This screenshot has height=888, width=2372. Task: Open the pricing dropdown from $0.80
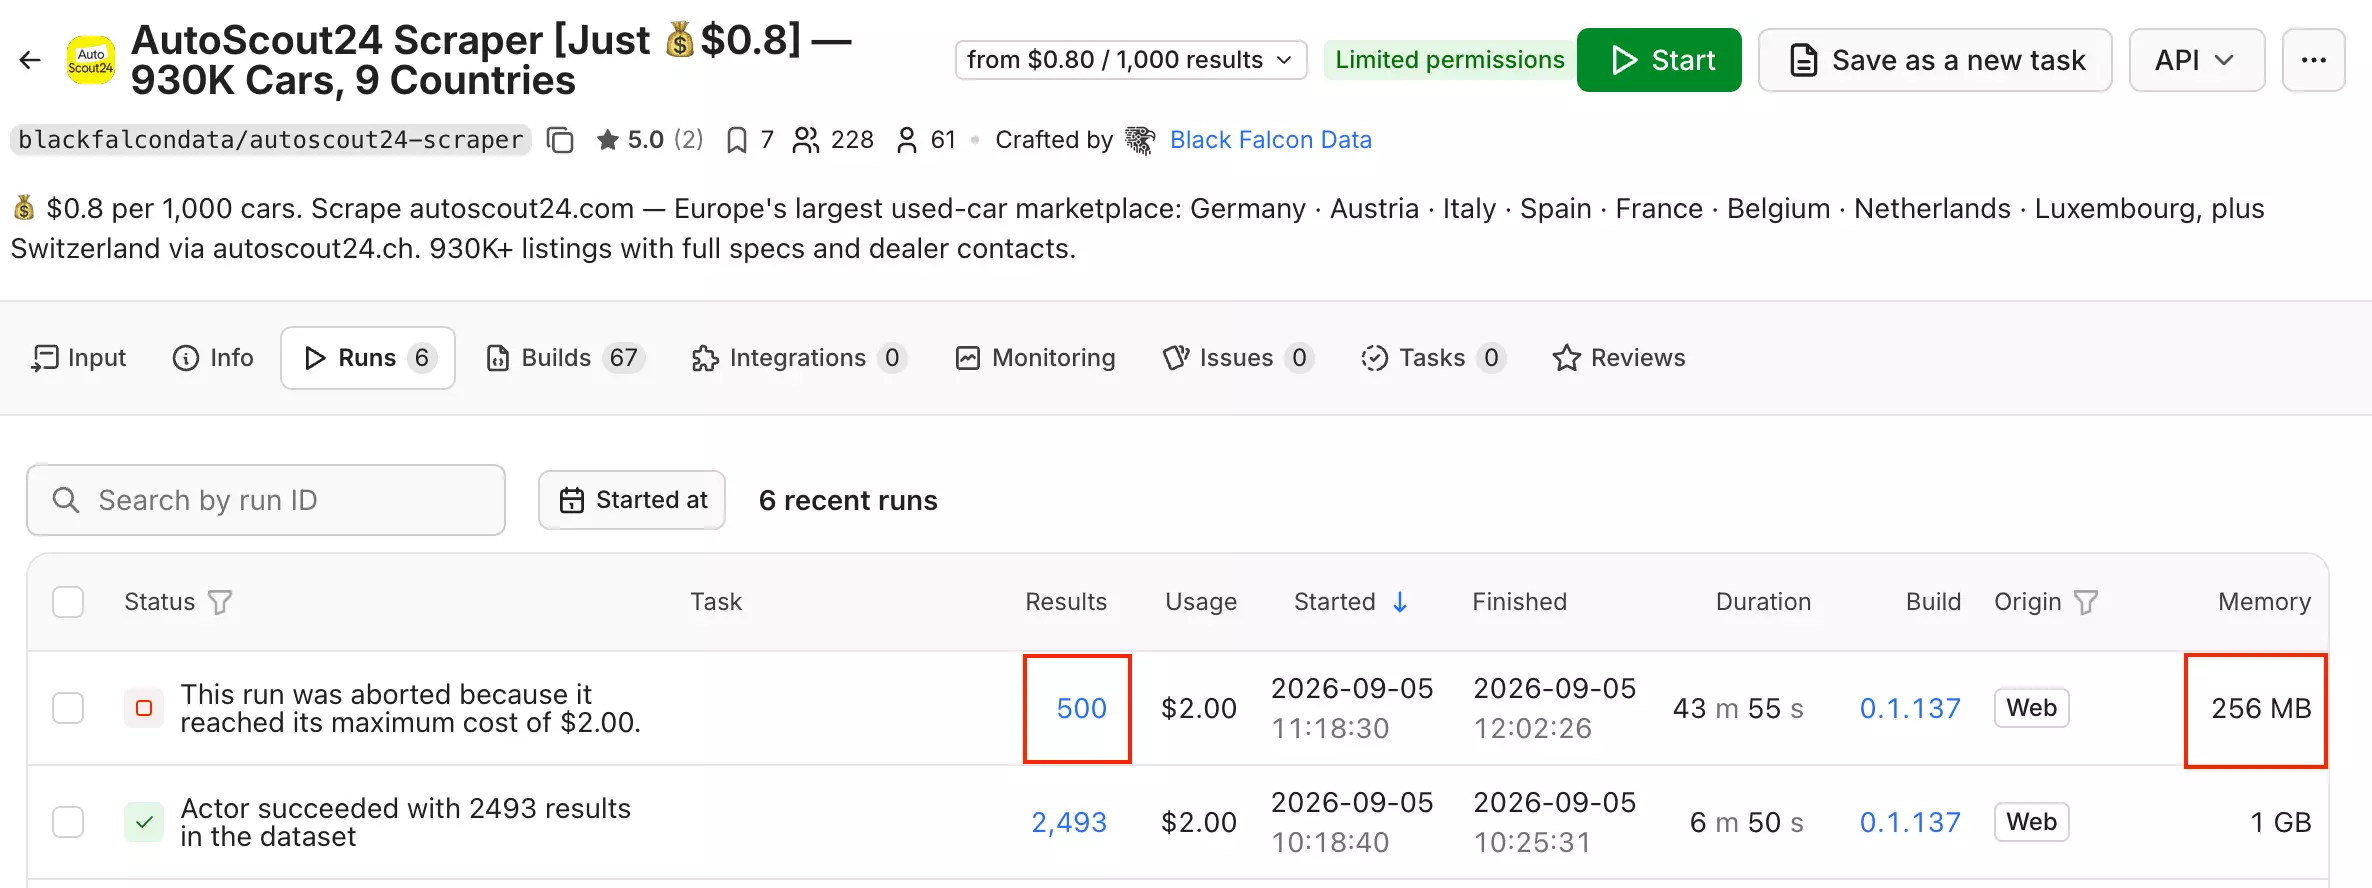(1131, 60)
